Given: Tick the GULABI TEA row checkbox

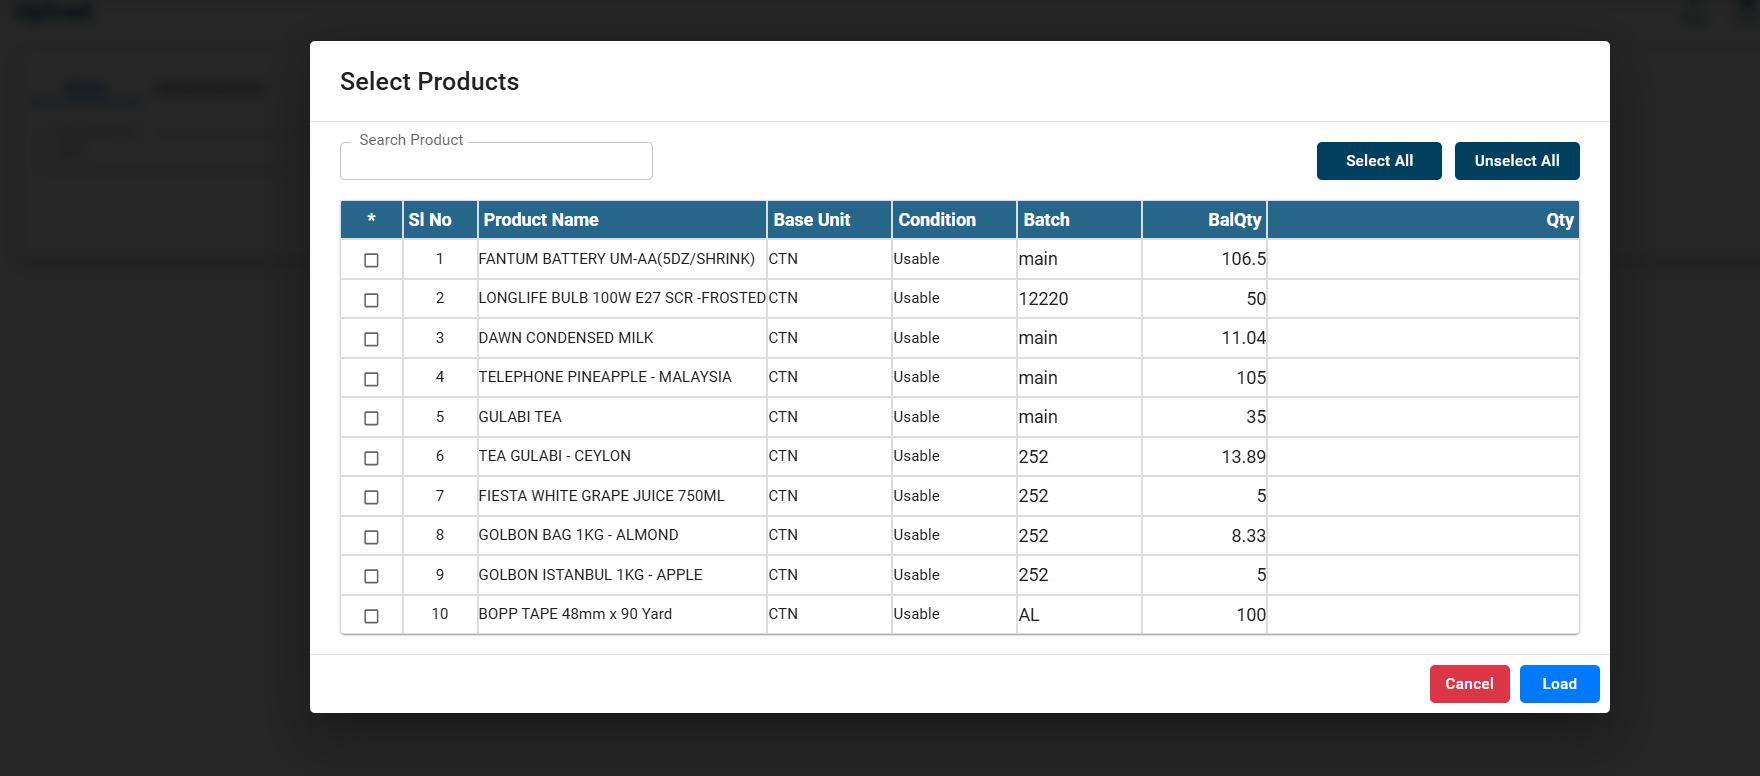Looking at the screenshot, I should [x=371, y=418].
